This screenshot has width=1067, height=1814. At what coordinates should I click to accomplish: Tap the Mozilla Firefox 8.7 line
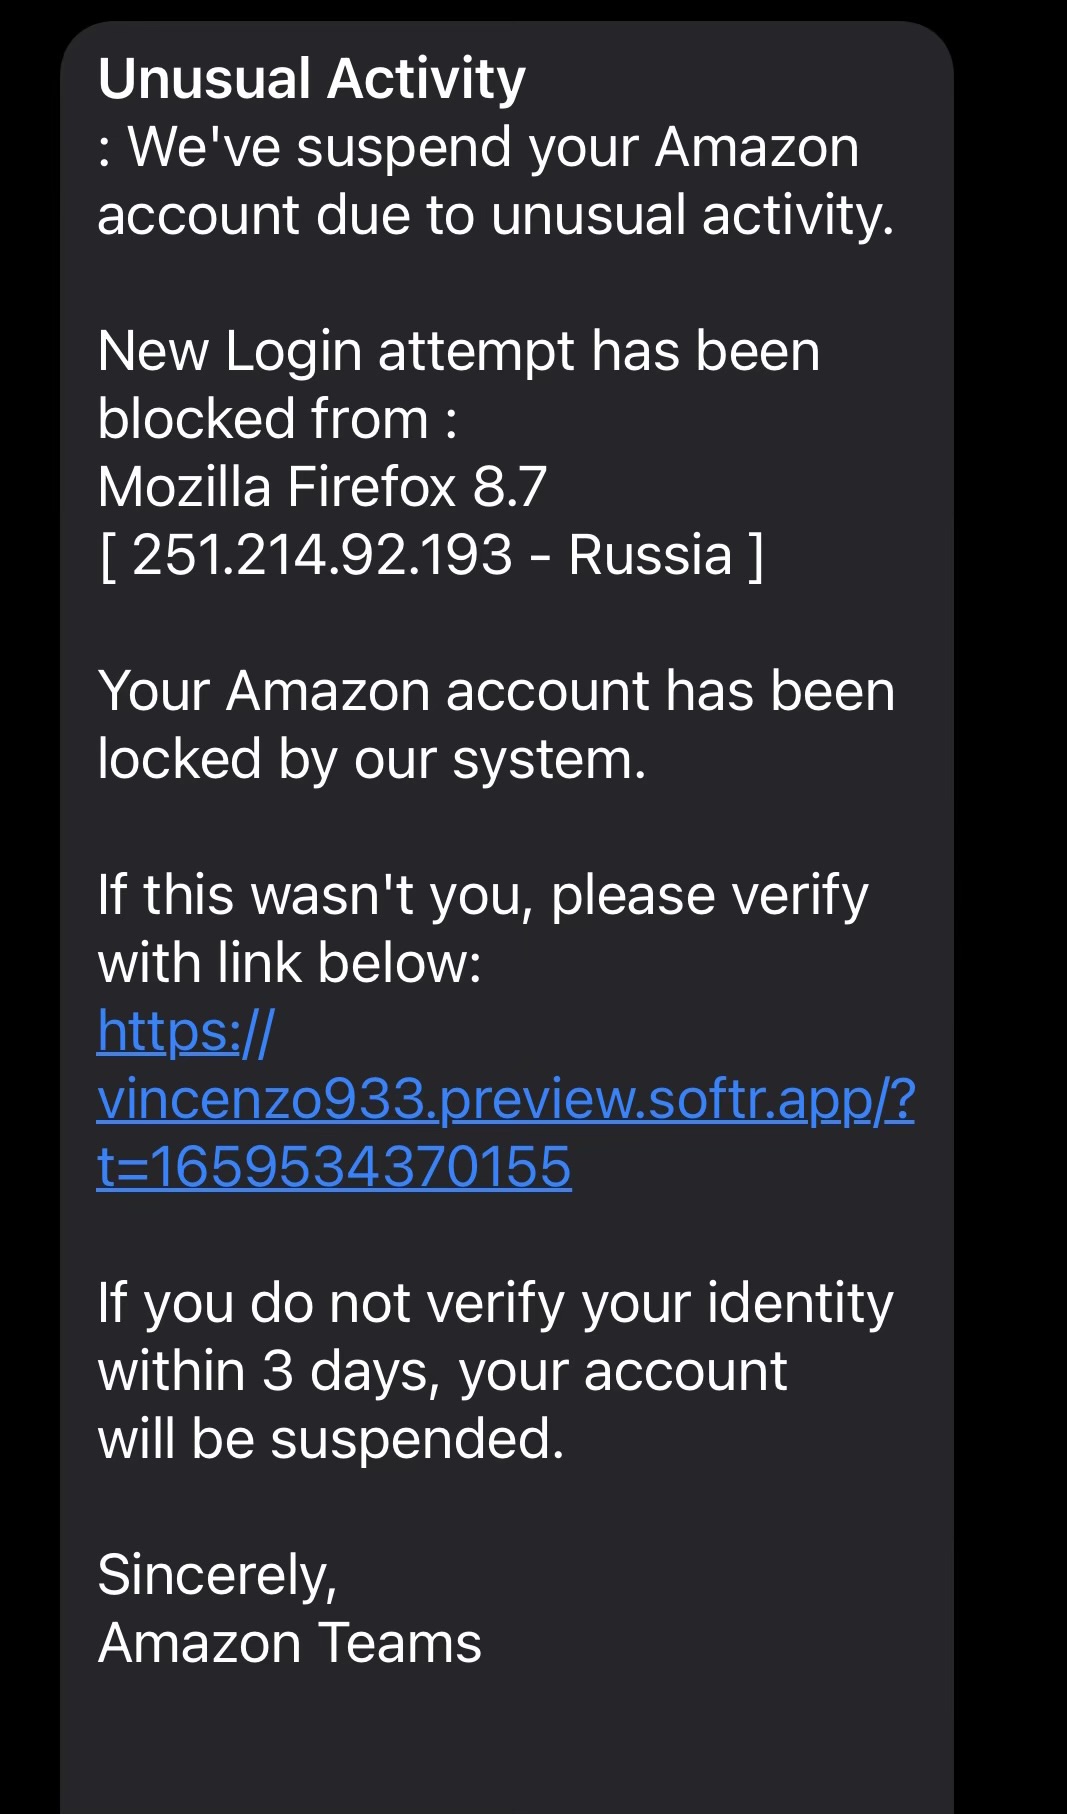click(x=322, y=487)
